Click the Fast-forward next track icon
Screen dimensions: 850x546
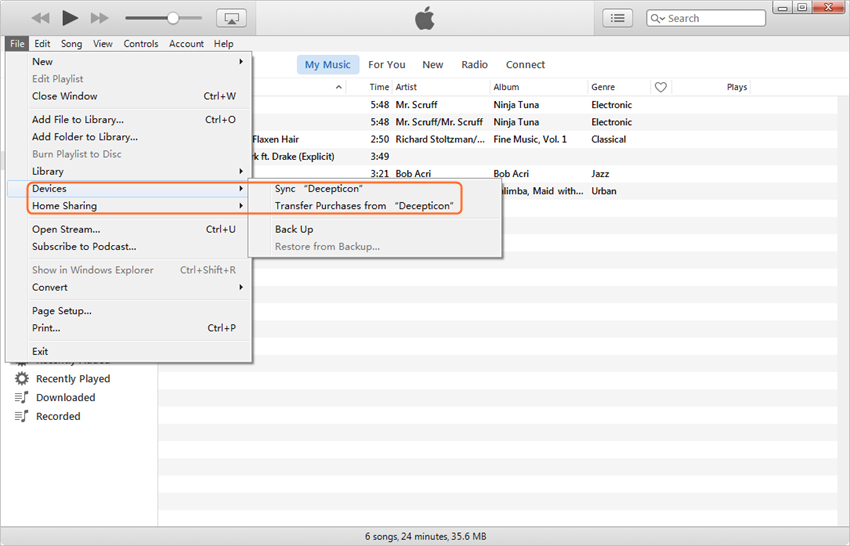click(99, 18)
